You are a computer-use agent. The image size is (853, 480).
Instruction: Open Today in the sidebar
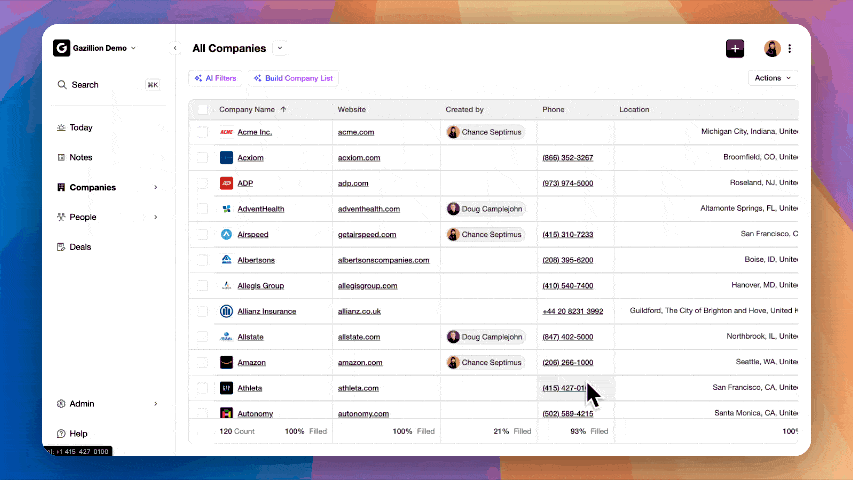pyautogui.click(x=81, y=127)
